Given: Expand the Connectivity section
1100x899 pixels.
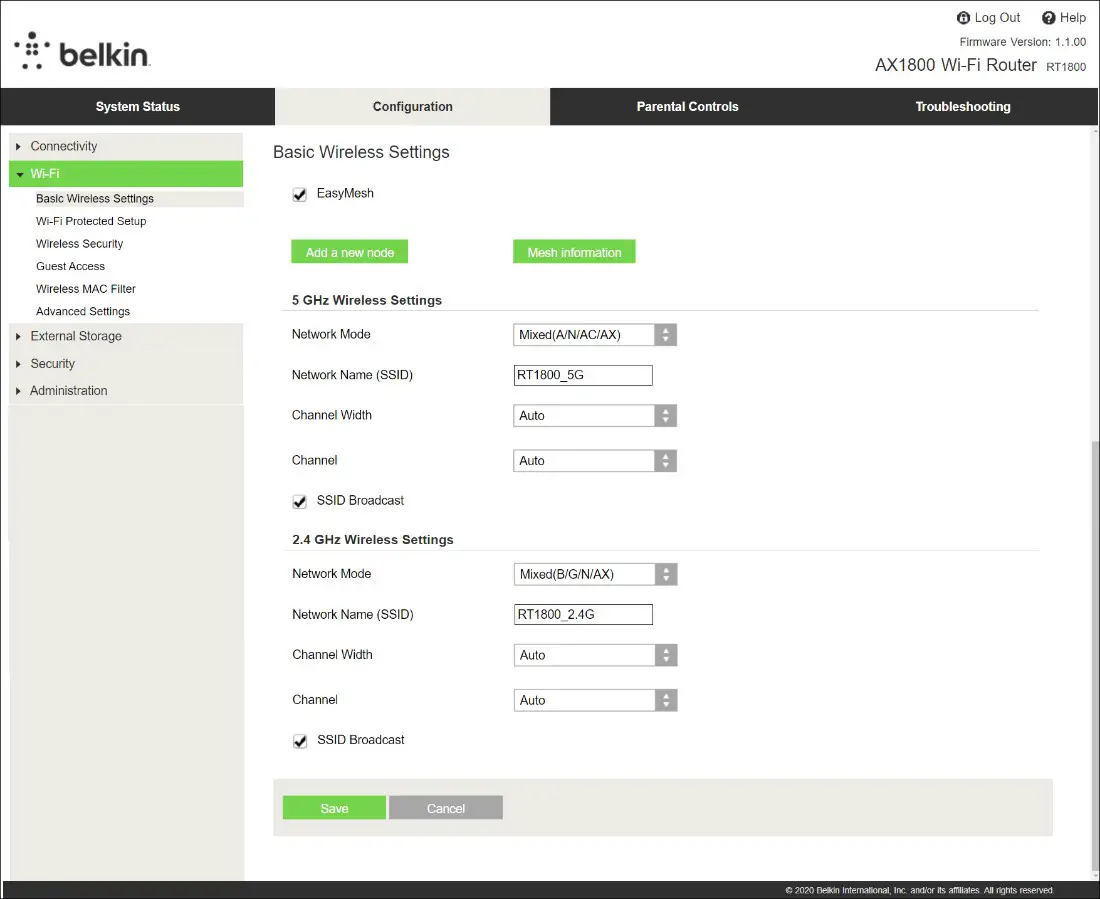Looking at the screenshot, I should pos(126,146).
